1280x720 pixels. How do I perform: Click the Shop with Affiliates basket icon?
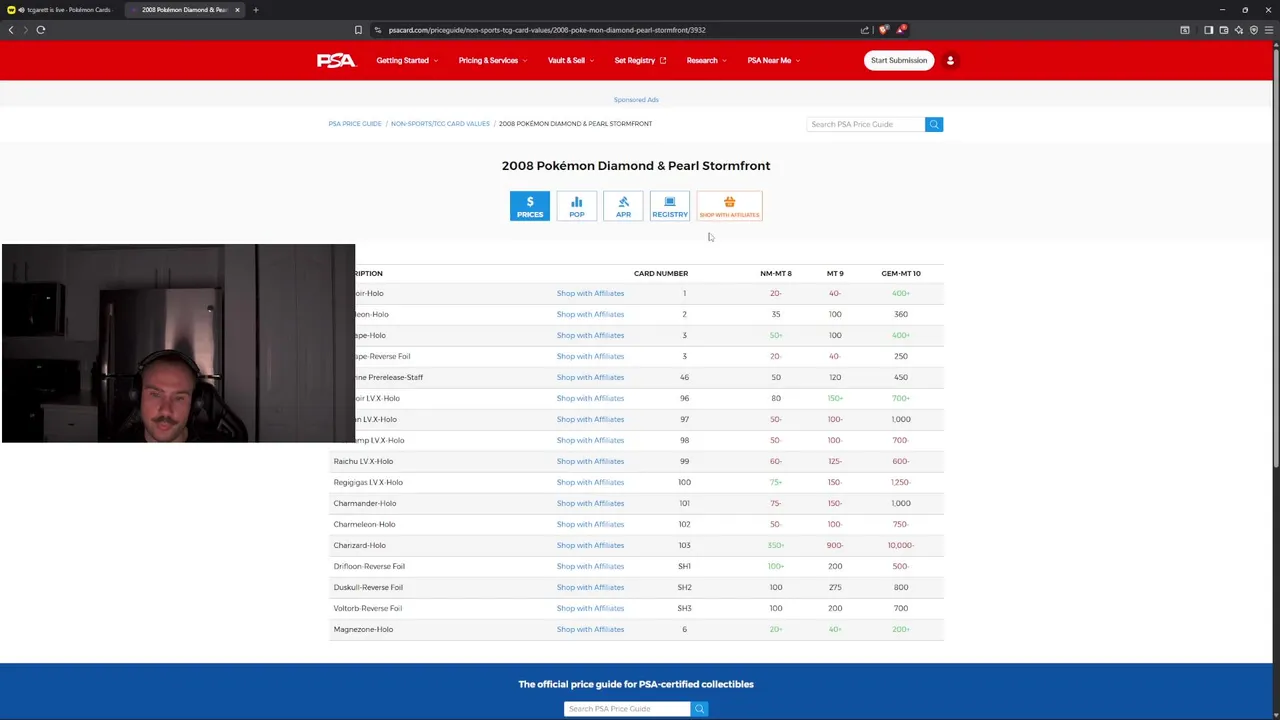click(729, 206)
